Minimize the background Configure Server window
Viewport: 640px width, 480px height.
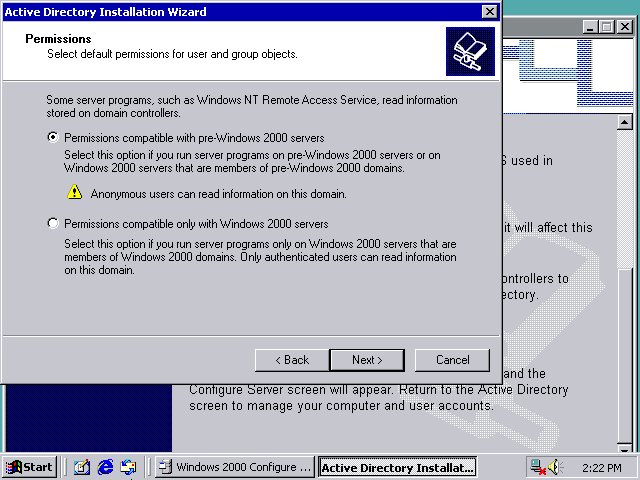click(589, 27)
